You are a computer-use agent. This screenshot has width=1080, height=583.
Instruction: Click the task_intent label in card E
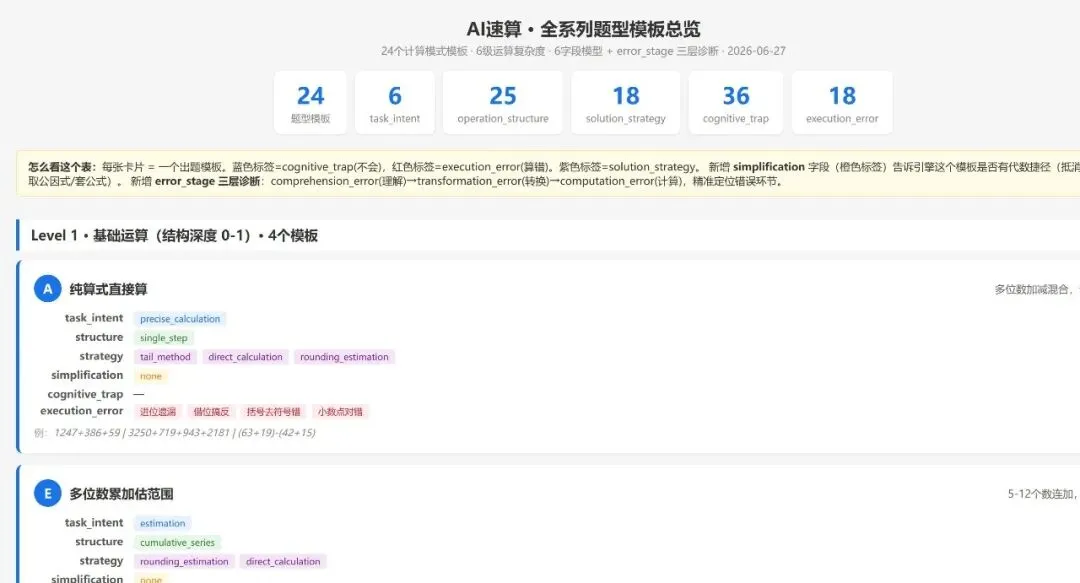94,522
